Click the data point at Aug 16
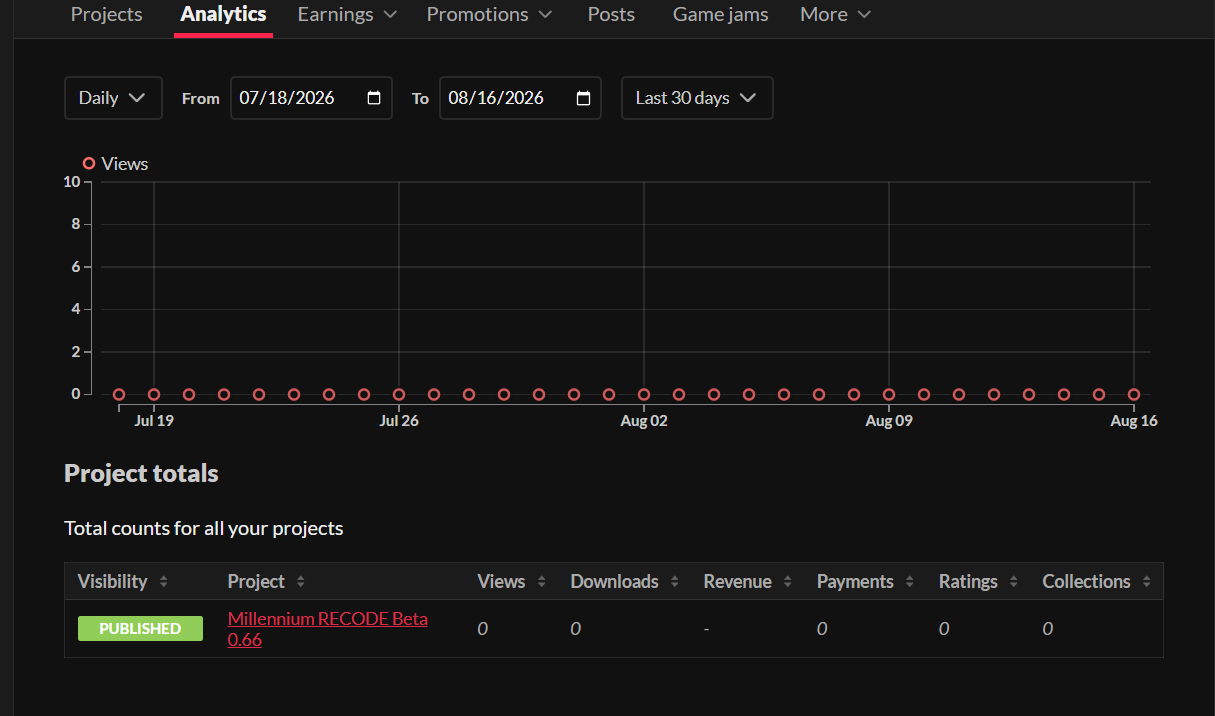This screenshot has width=1215, height=716. 1134,394
